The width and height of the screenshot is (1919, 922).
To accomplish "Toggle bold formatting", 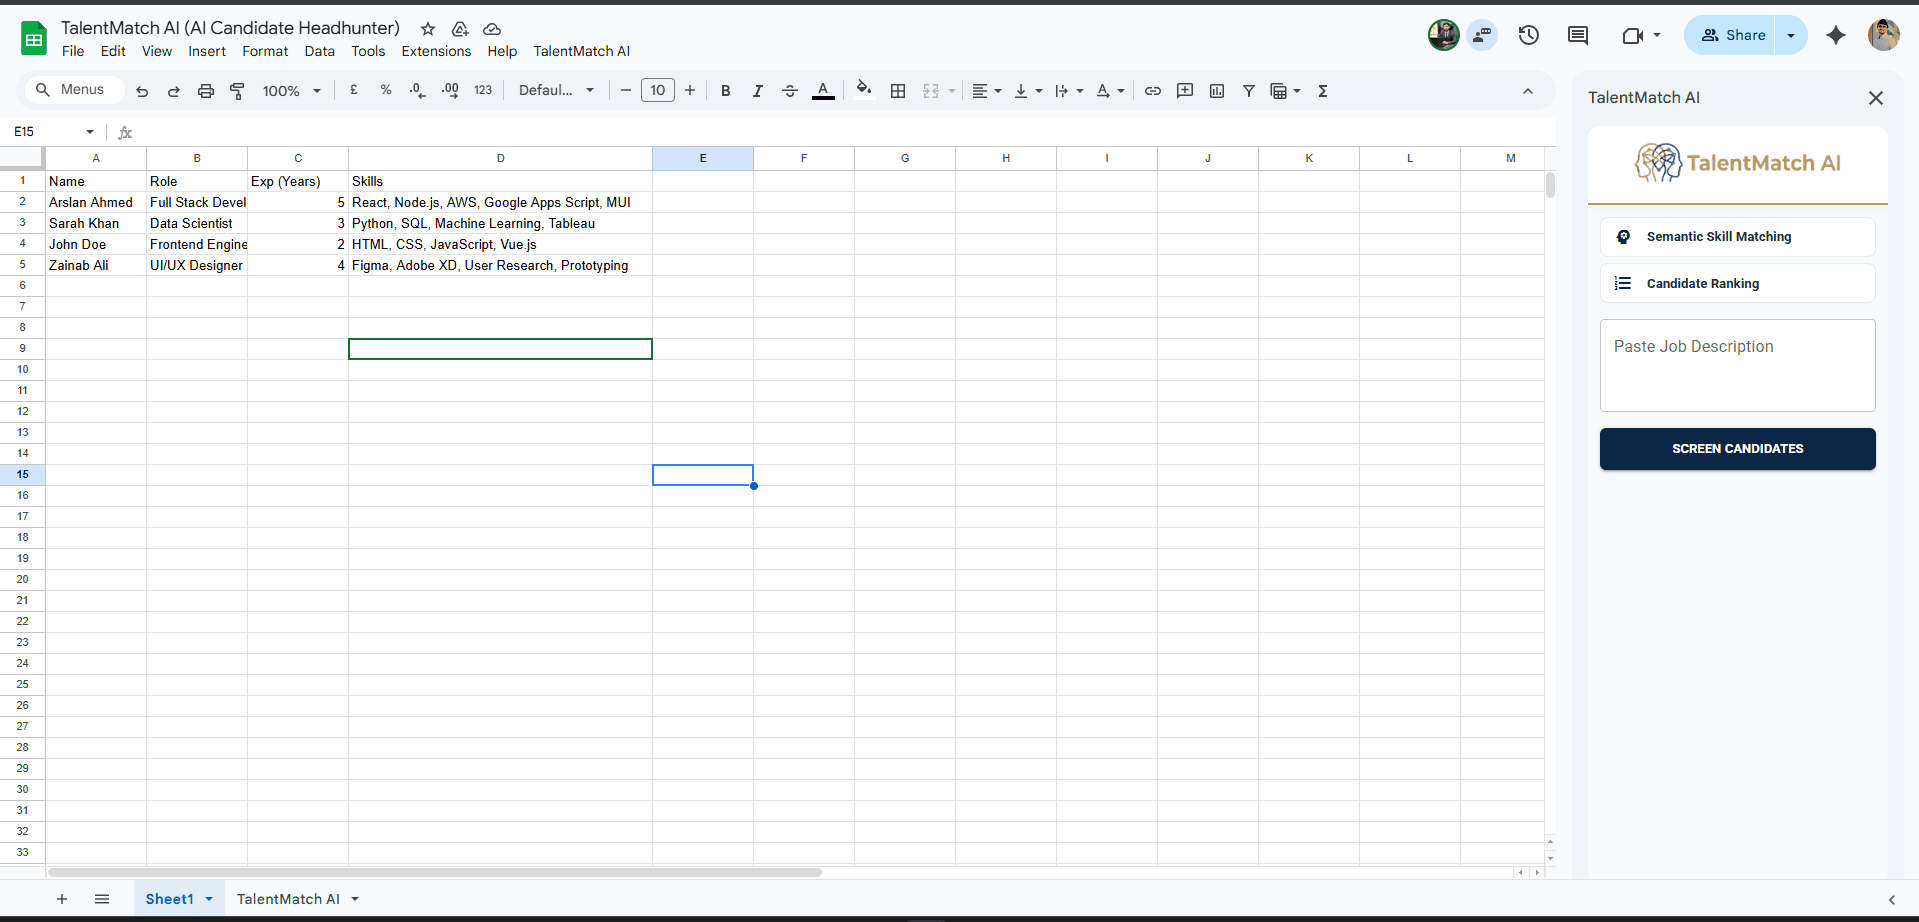I will pyautogui.click(x=726, y=91).
